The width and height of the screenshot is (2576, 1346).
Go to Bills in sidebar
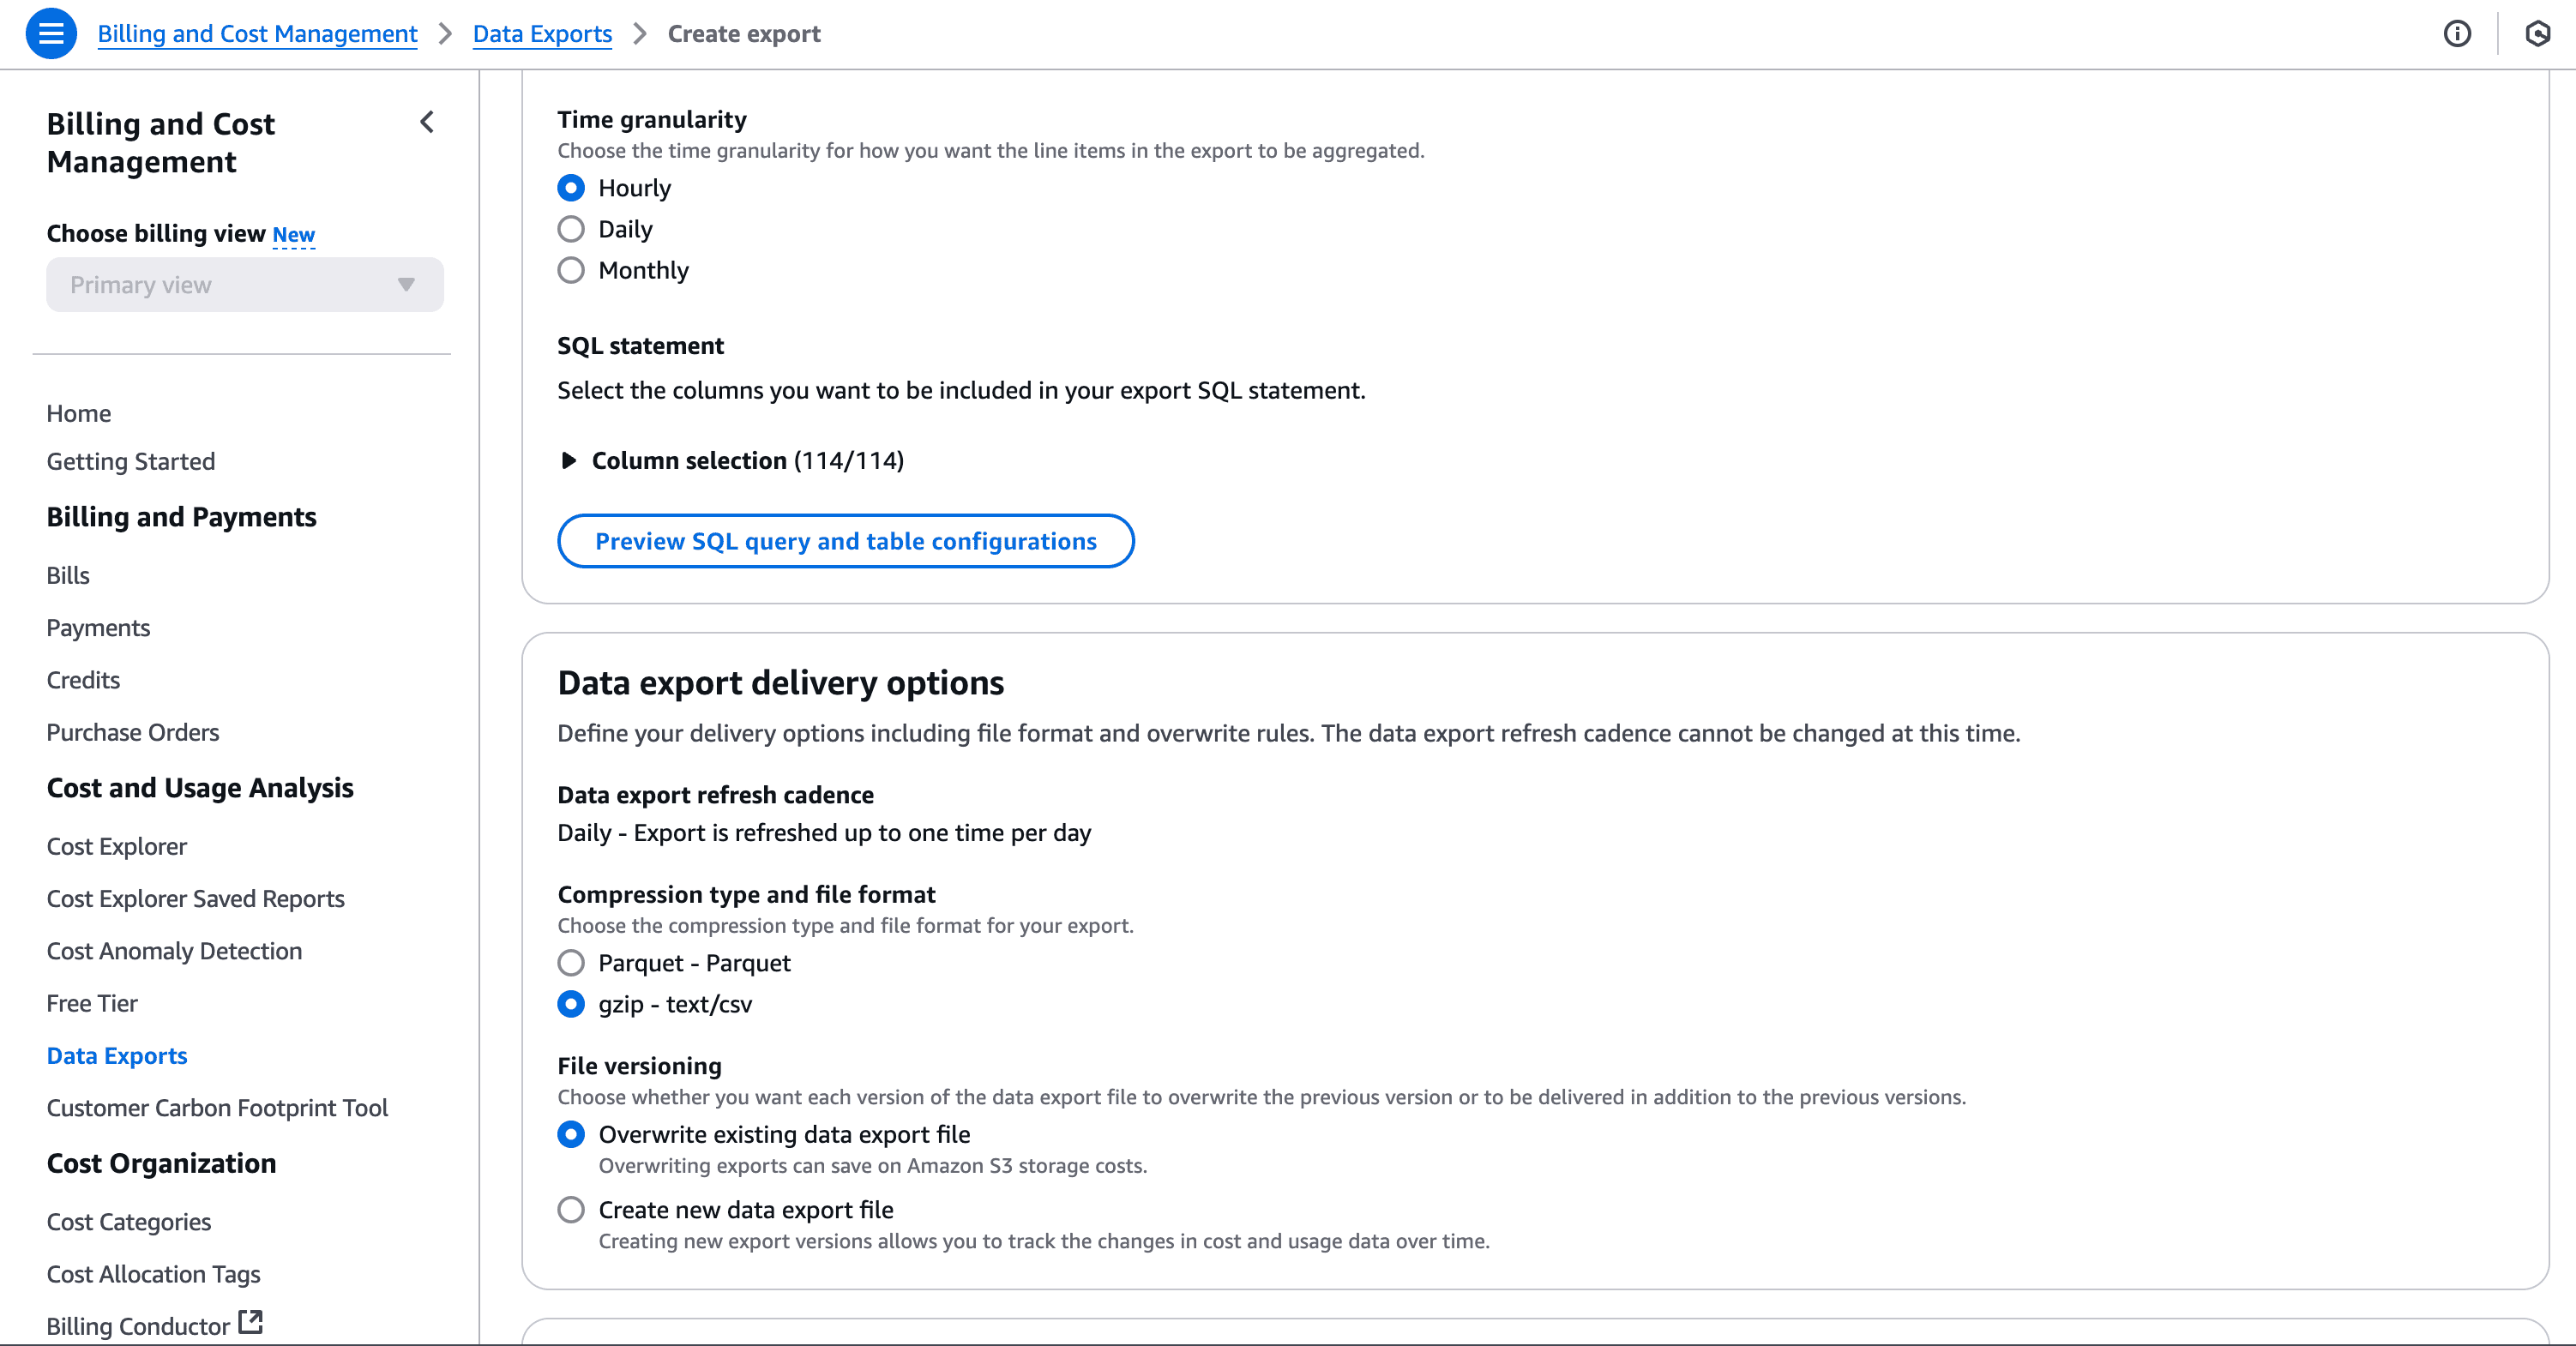[x=68, y=575]
